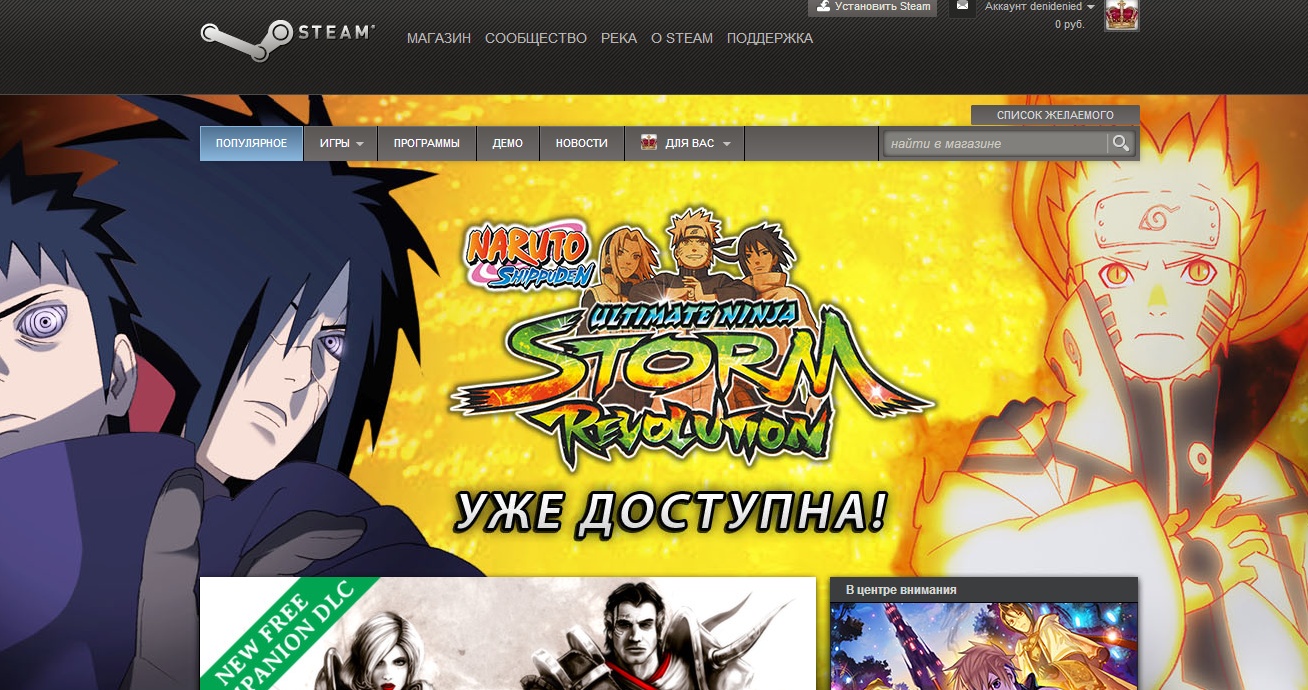Viewport: 1308px width, 690px height.
Task: Expand the Аккаунт denidenied dropdown
Action: [x=1040, y=6]
